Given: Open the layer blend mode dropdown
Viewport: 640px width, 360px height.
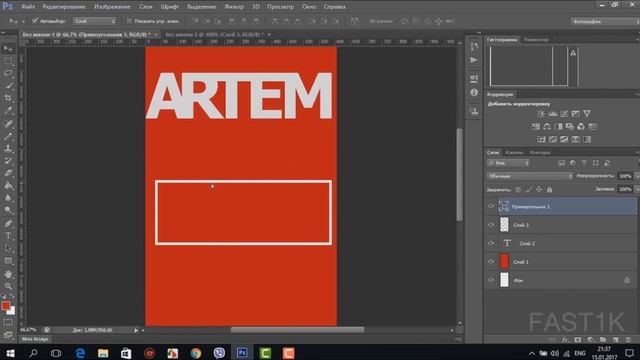Looking at the screenshot, I should (530, 176).
